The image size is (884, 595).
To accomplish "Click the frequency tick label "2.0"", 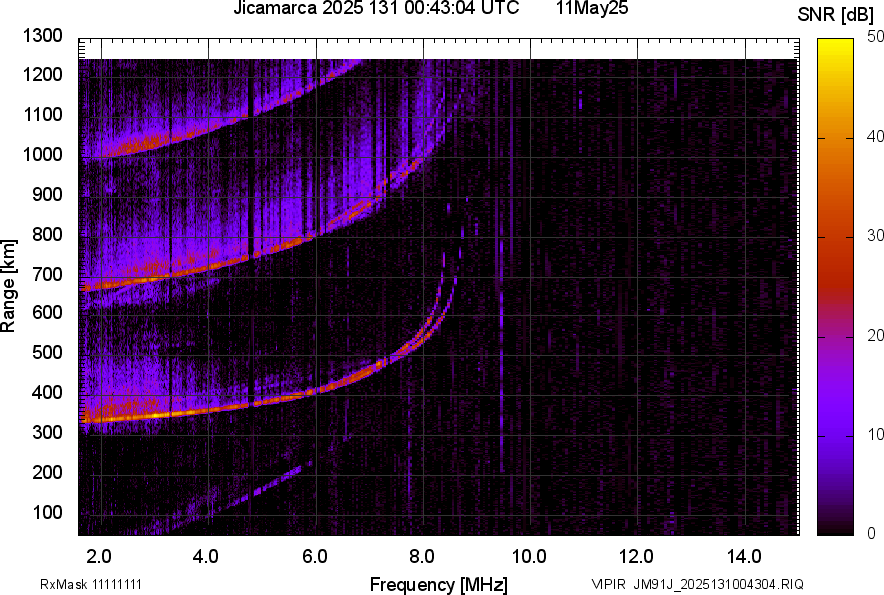I will 99,557.
